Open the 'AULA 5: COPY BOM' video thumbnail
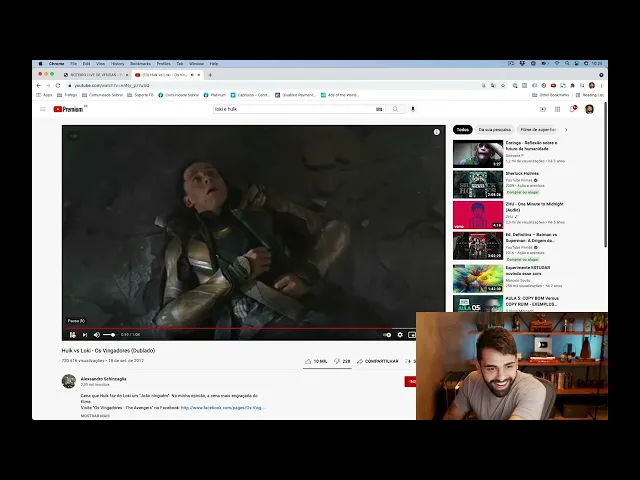 478,304
